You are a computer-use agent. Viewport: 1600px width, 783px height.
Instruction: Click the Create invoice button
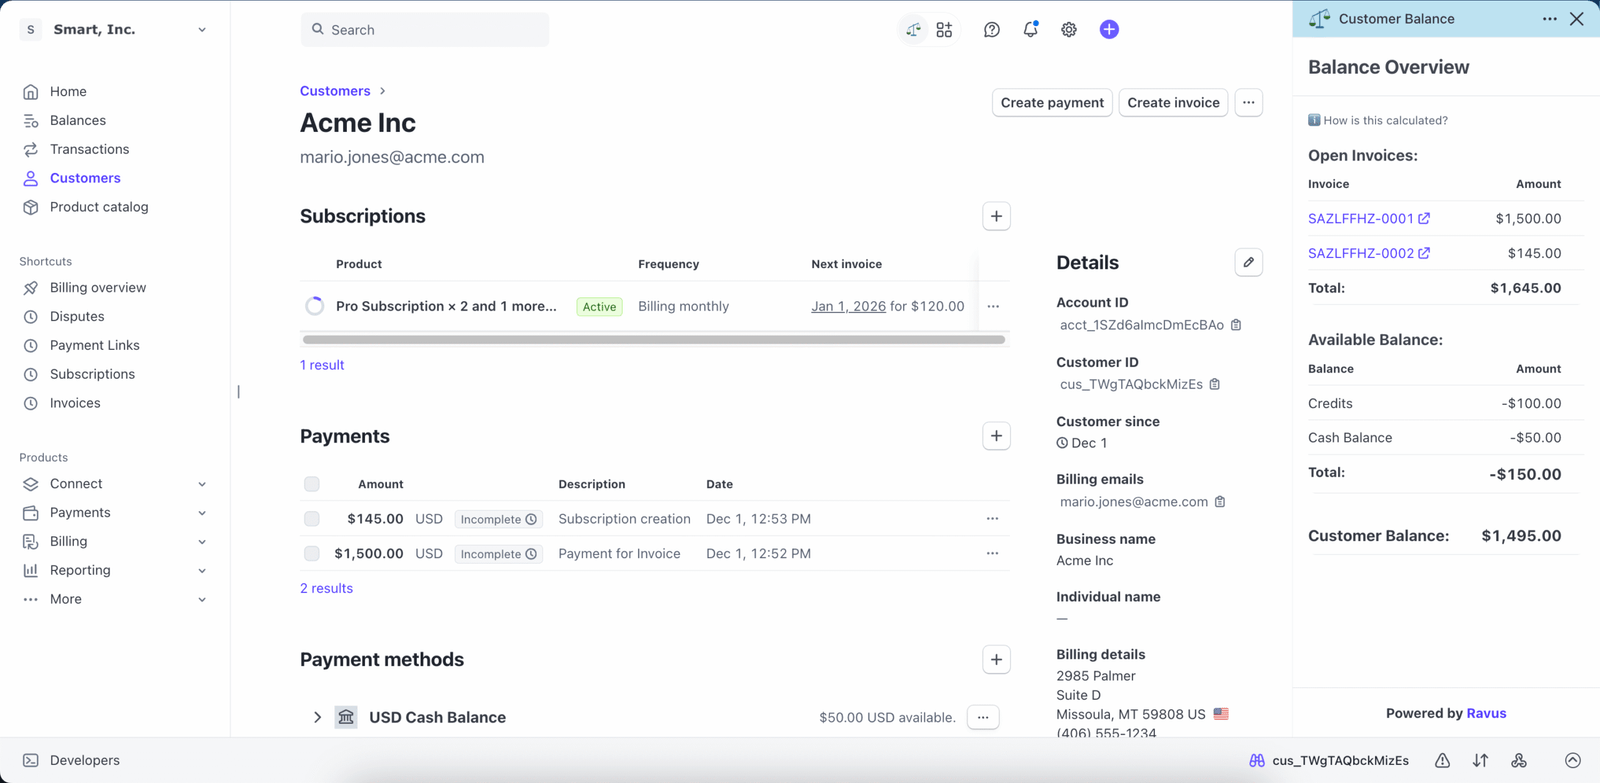tap(1173, 103)
